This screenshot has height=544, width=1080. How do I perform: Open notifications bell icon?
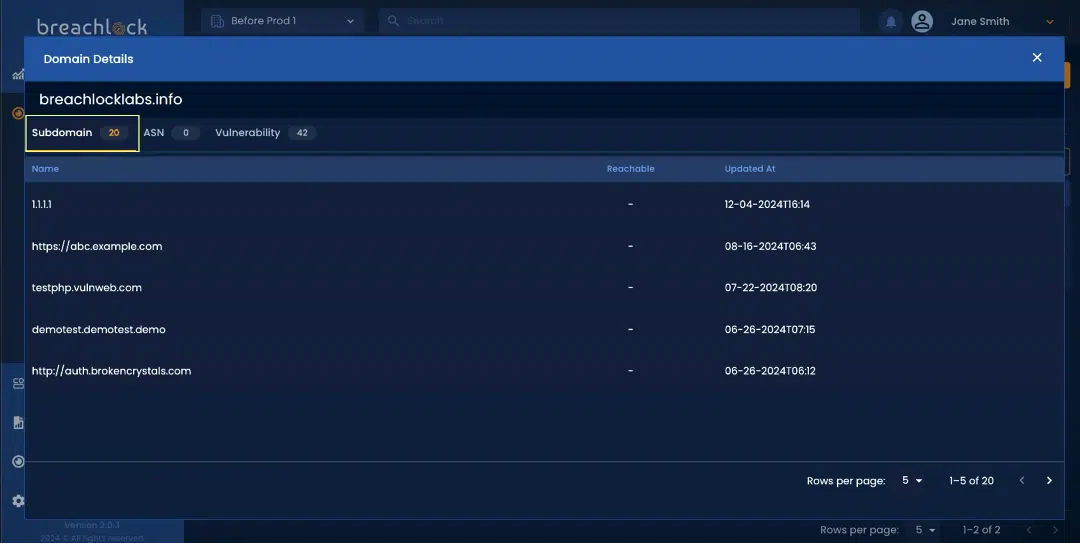pos(890,21)
